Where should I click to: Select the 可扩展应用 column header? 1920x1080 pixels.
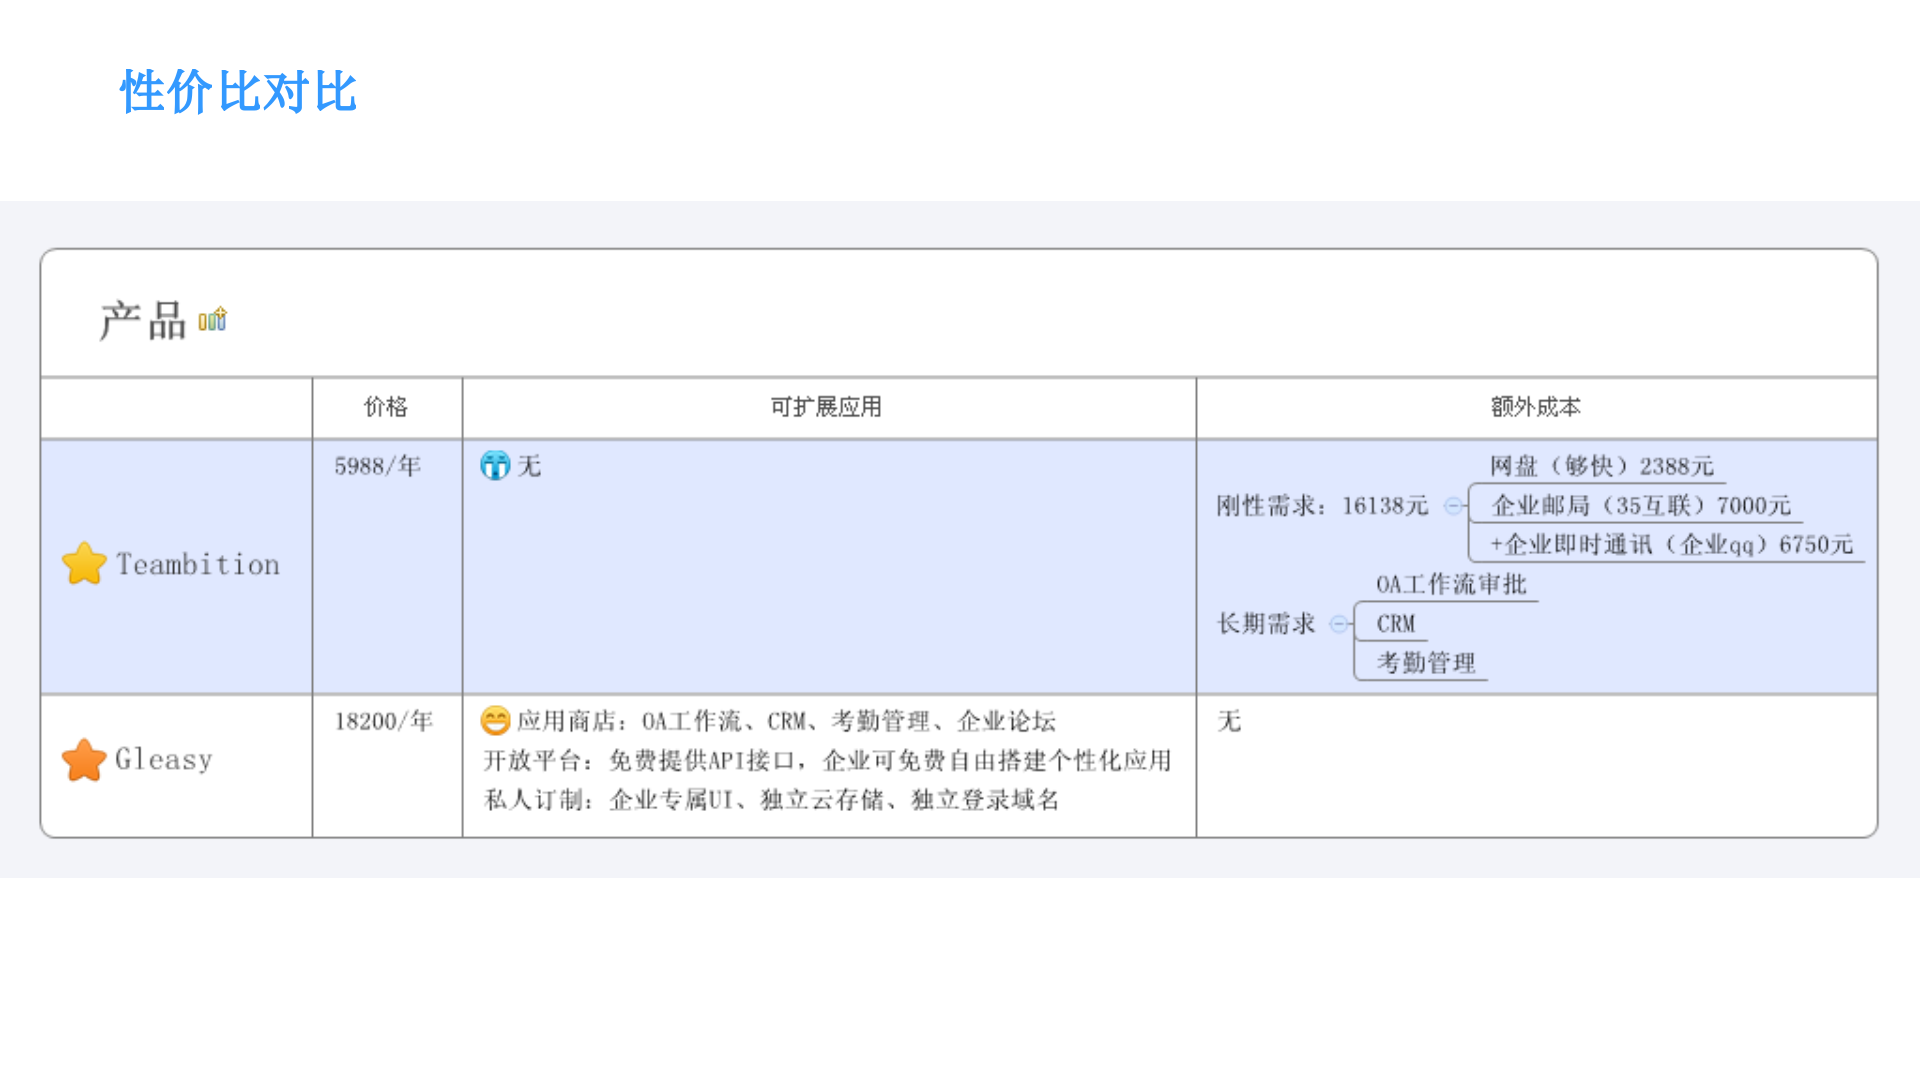coord(827,407)
